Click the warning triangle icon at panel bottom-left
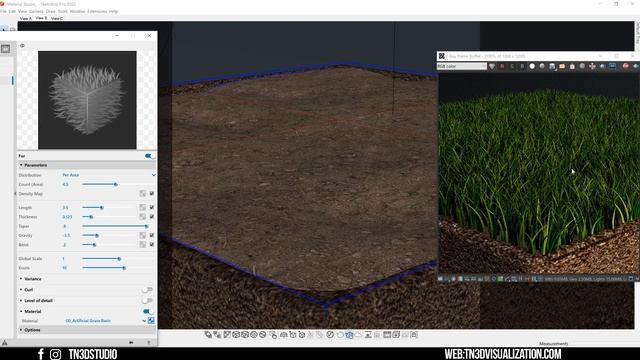The width and height of the screenshot is (640, 360). tap(4, 342)
